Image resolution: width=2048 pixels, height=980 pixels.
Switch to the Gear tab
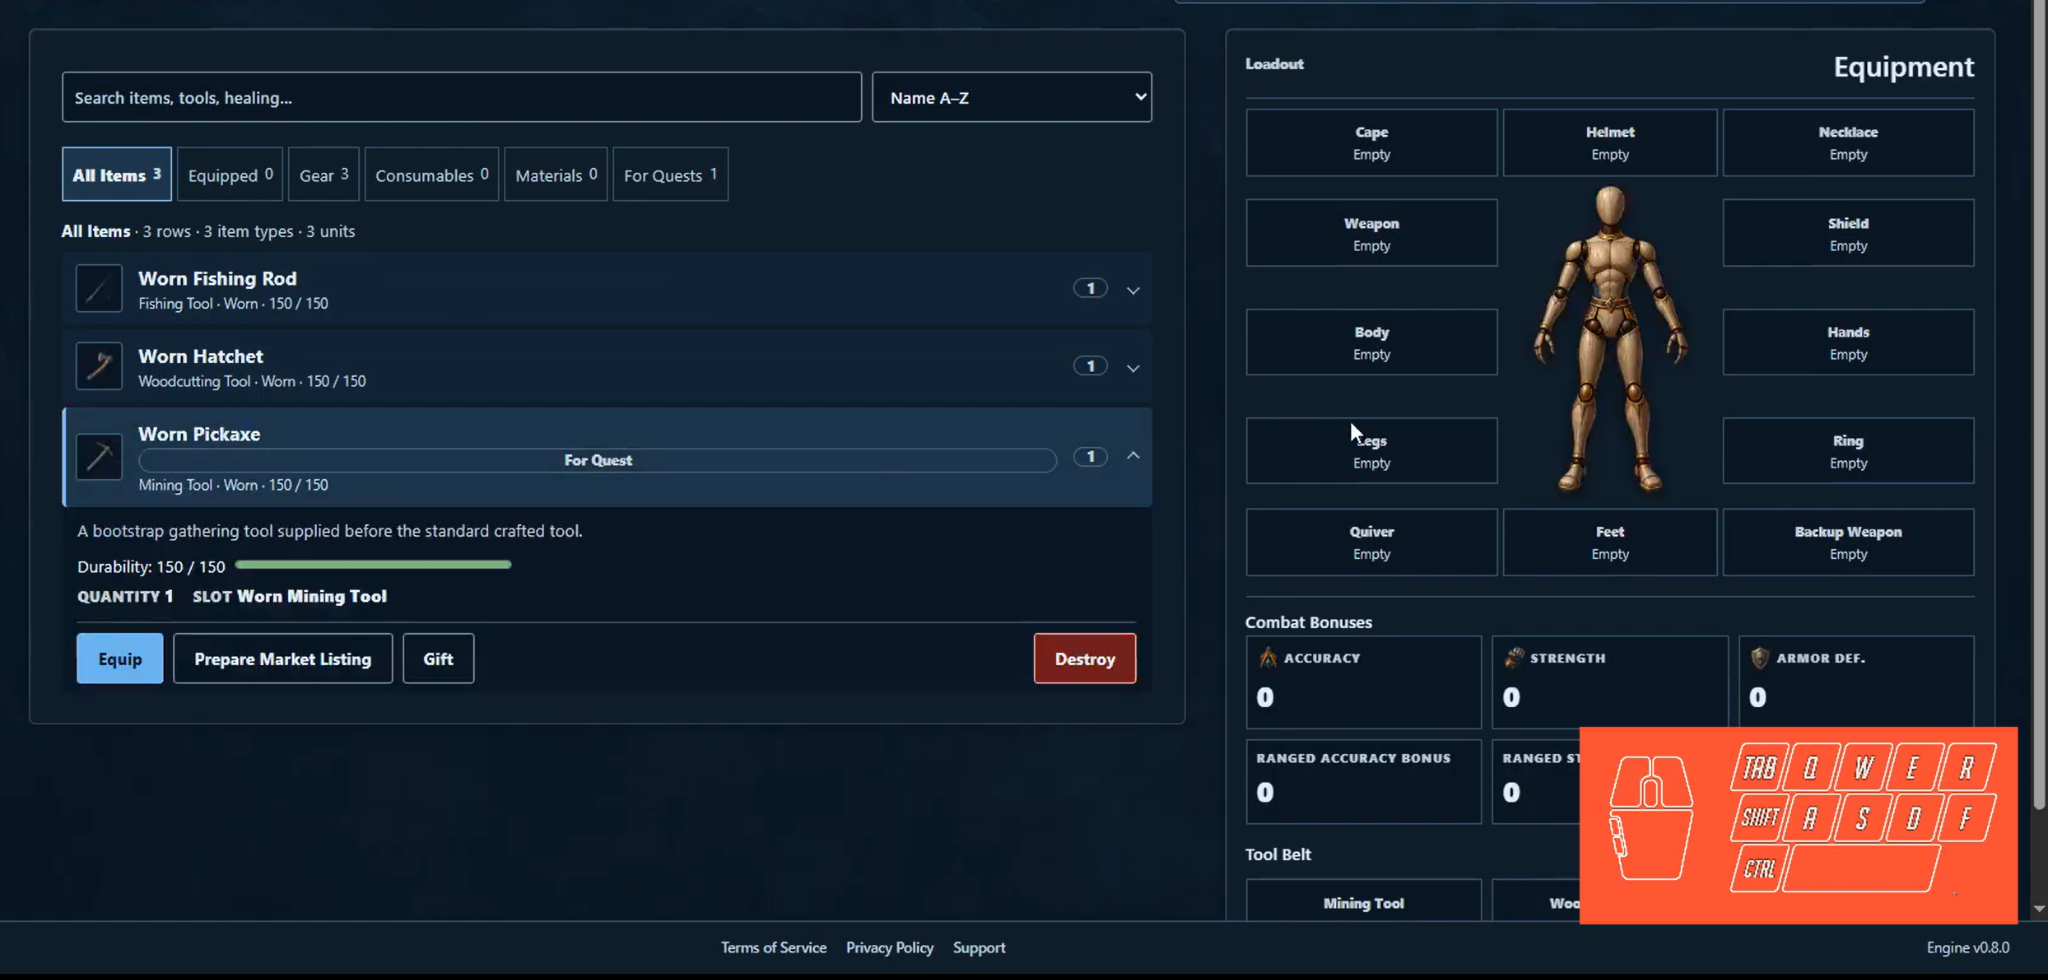pyautogui.click(x=324, y=175)
